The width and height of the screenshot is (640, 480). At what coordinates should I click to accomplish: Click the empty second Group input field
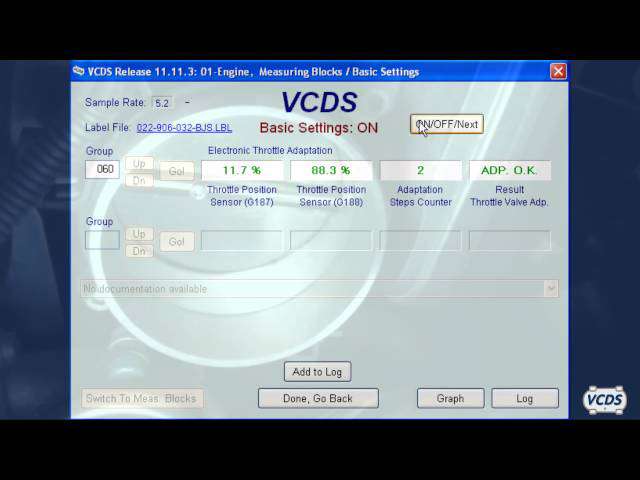pos(102,240)
